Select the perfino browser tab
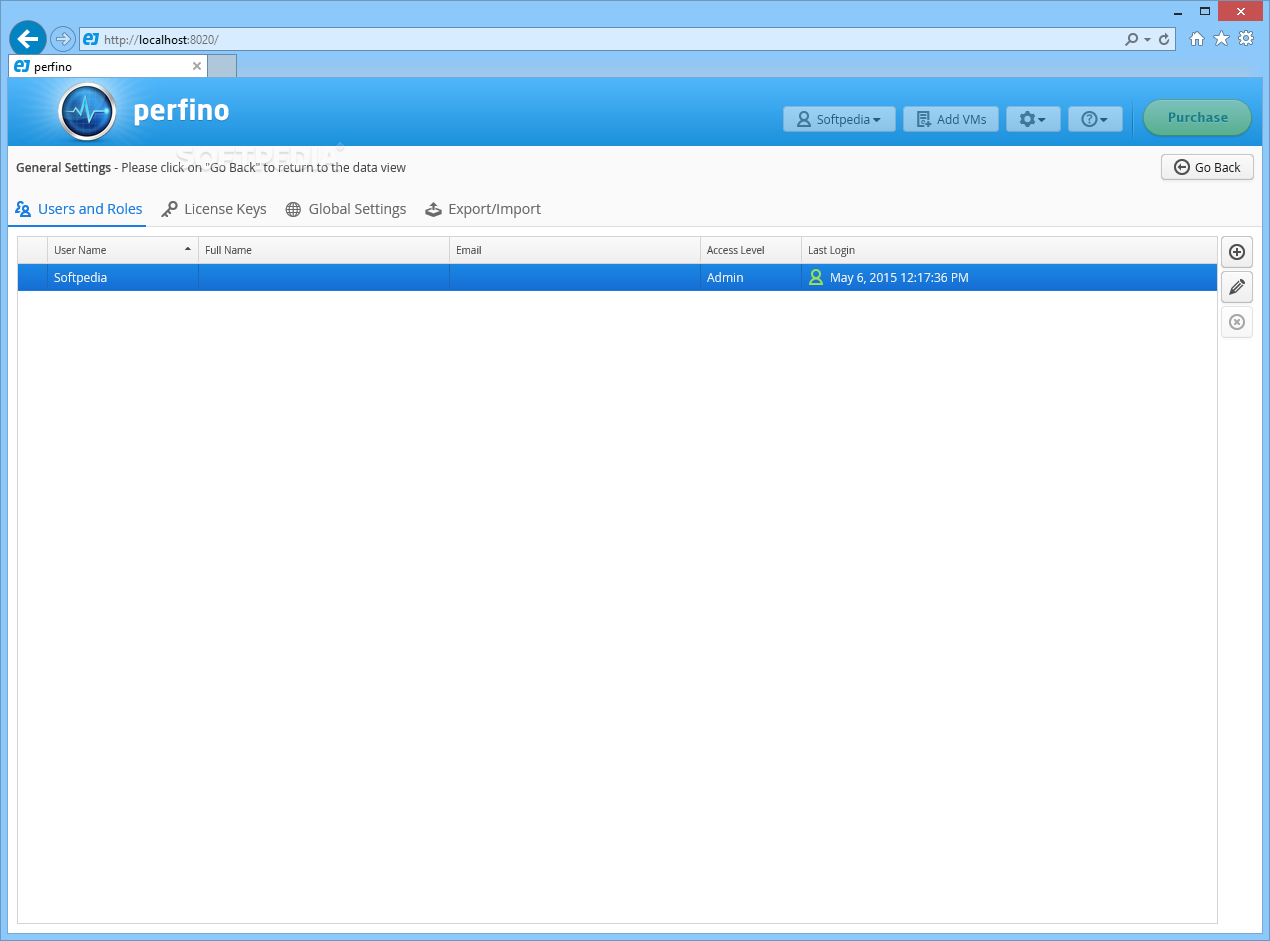This screenshot has height=941, width=1270. (108, 66)
